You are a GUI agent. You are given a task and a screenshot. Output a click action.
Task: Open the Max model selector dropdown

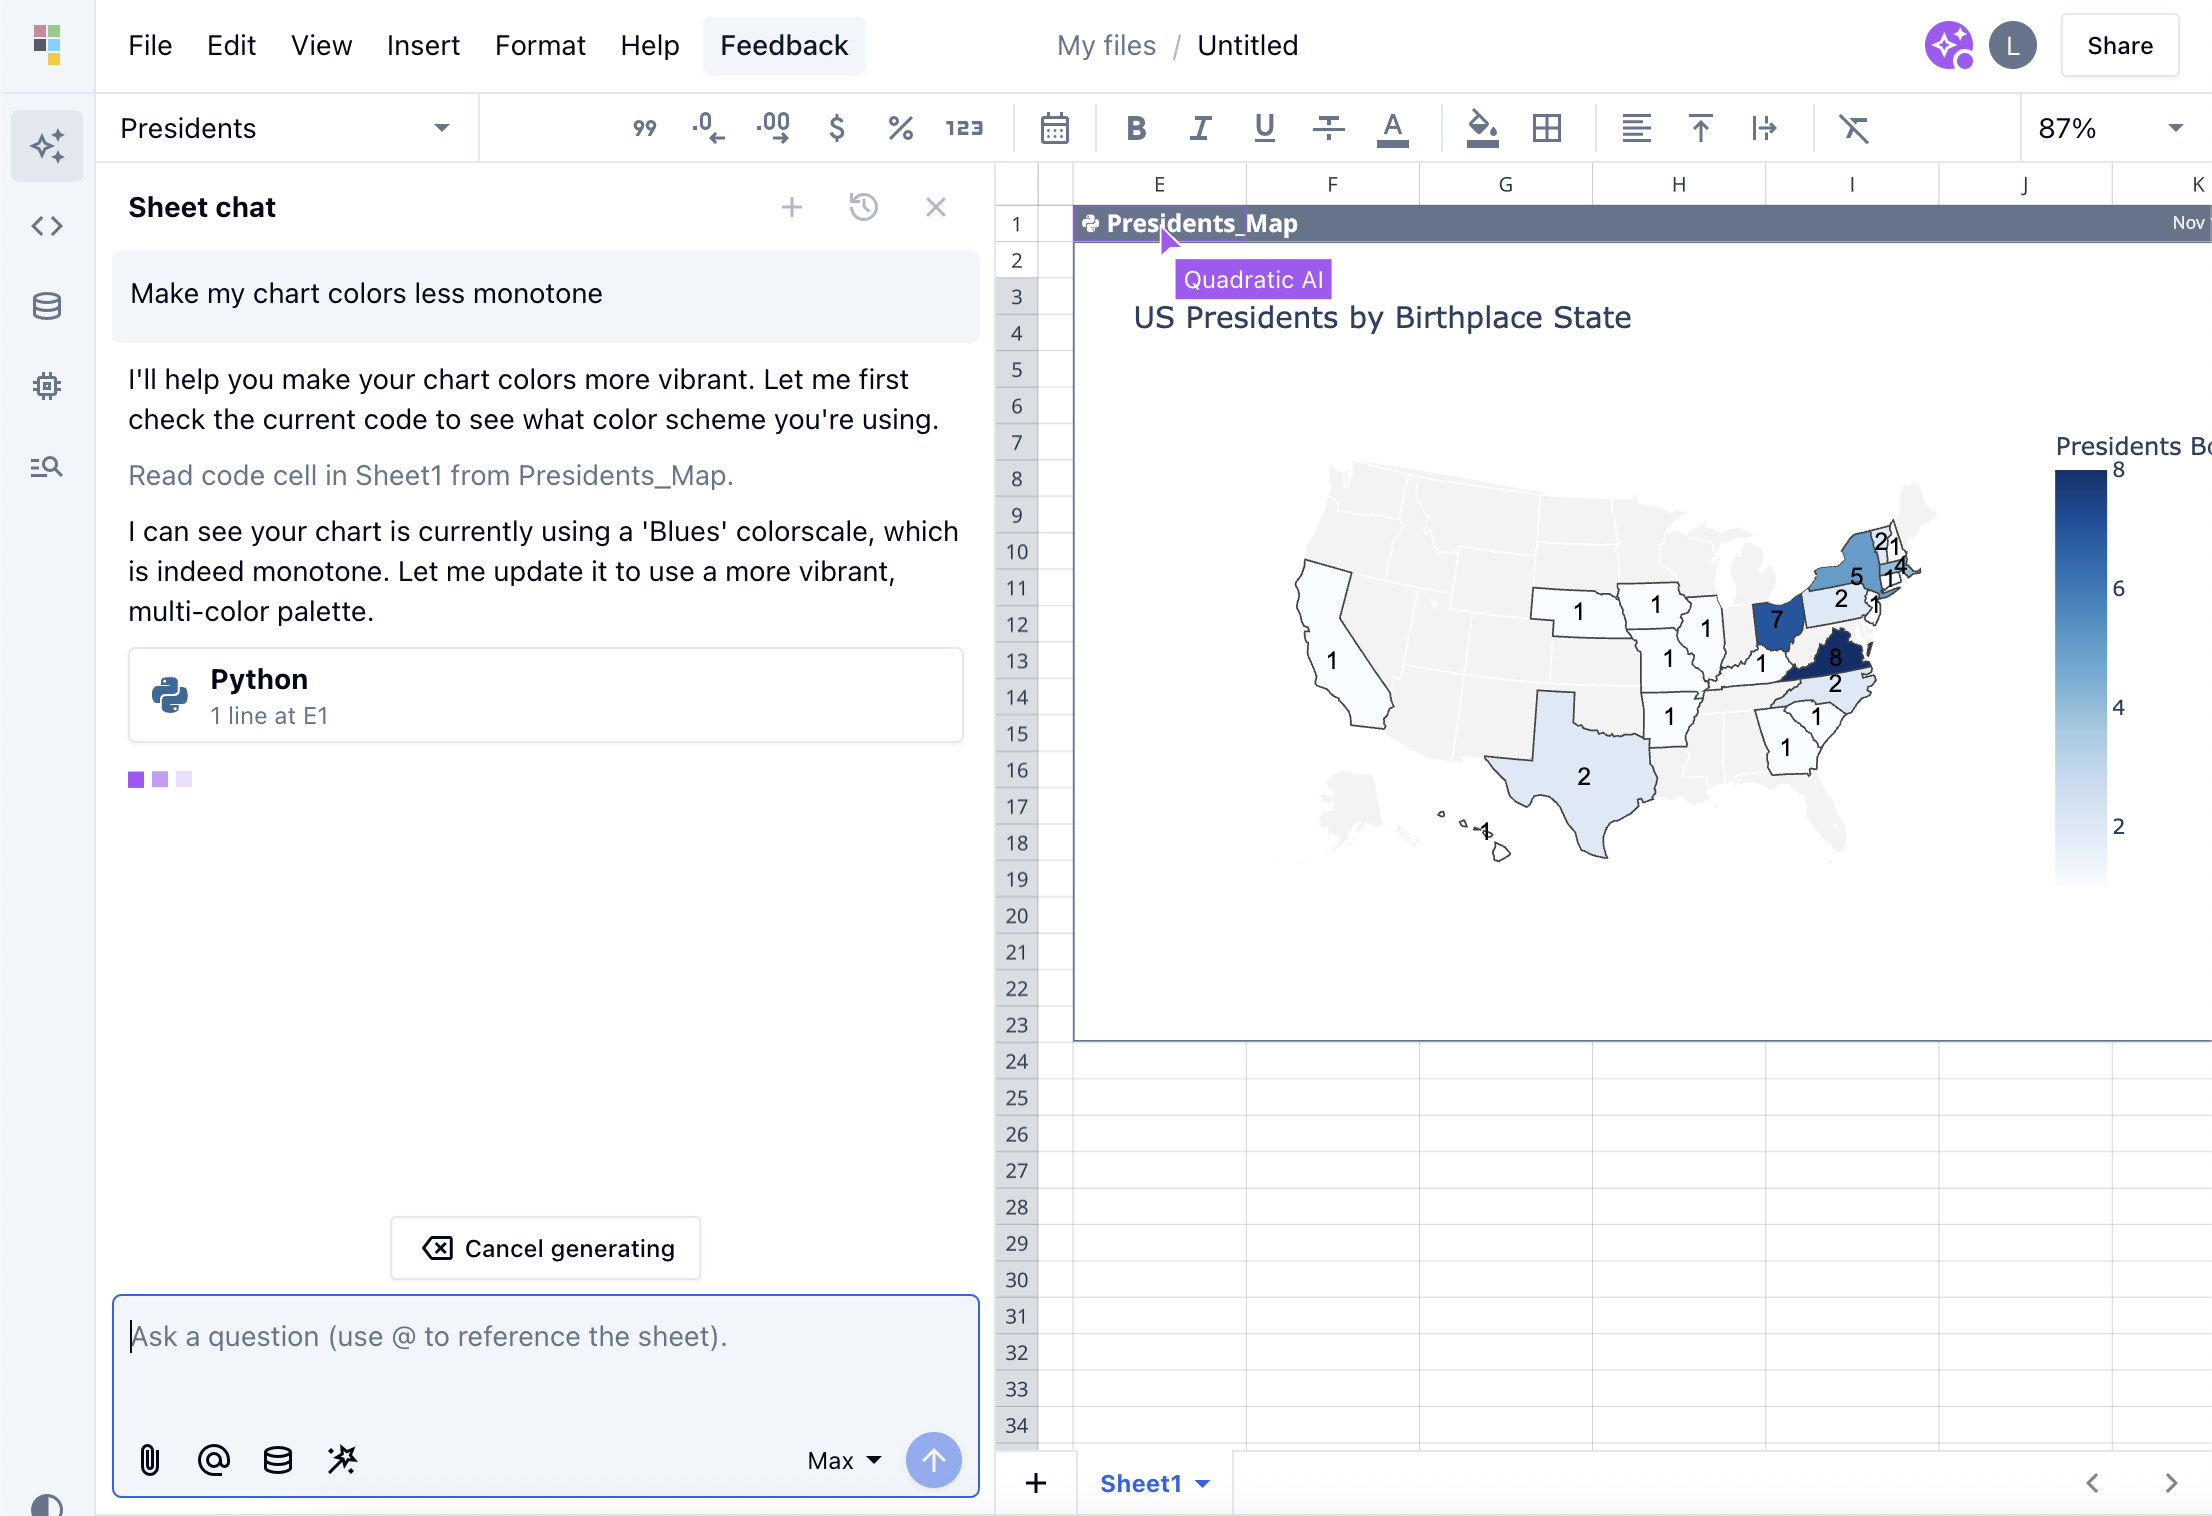(843, 1460)
